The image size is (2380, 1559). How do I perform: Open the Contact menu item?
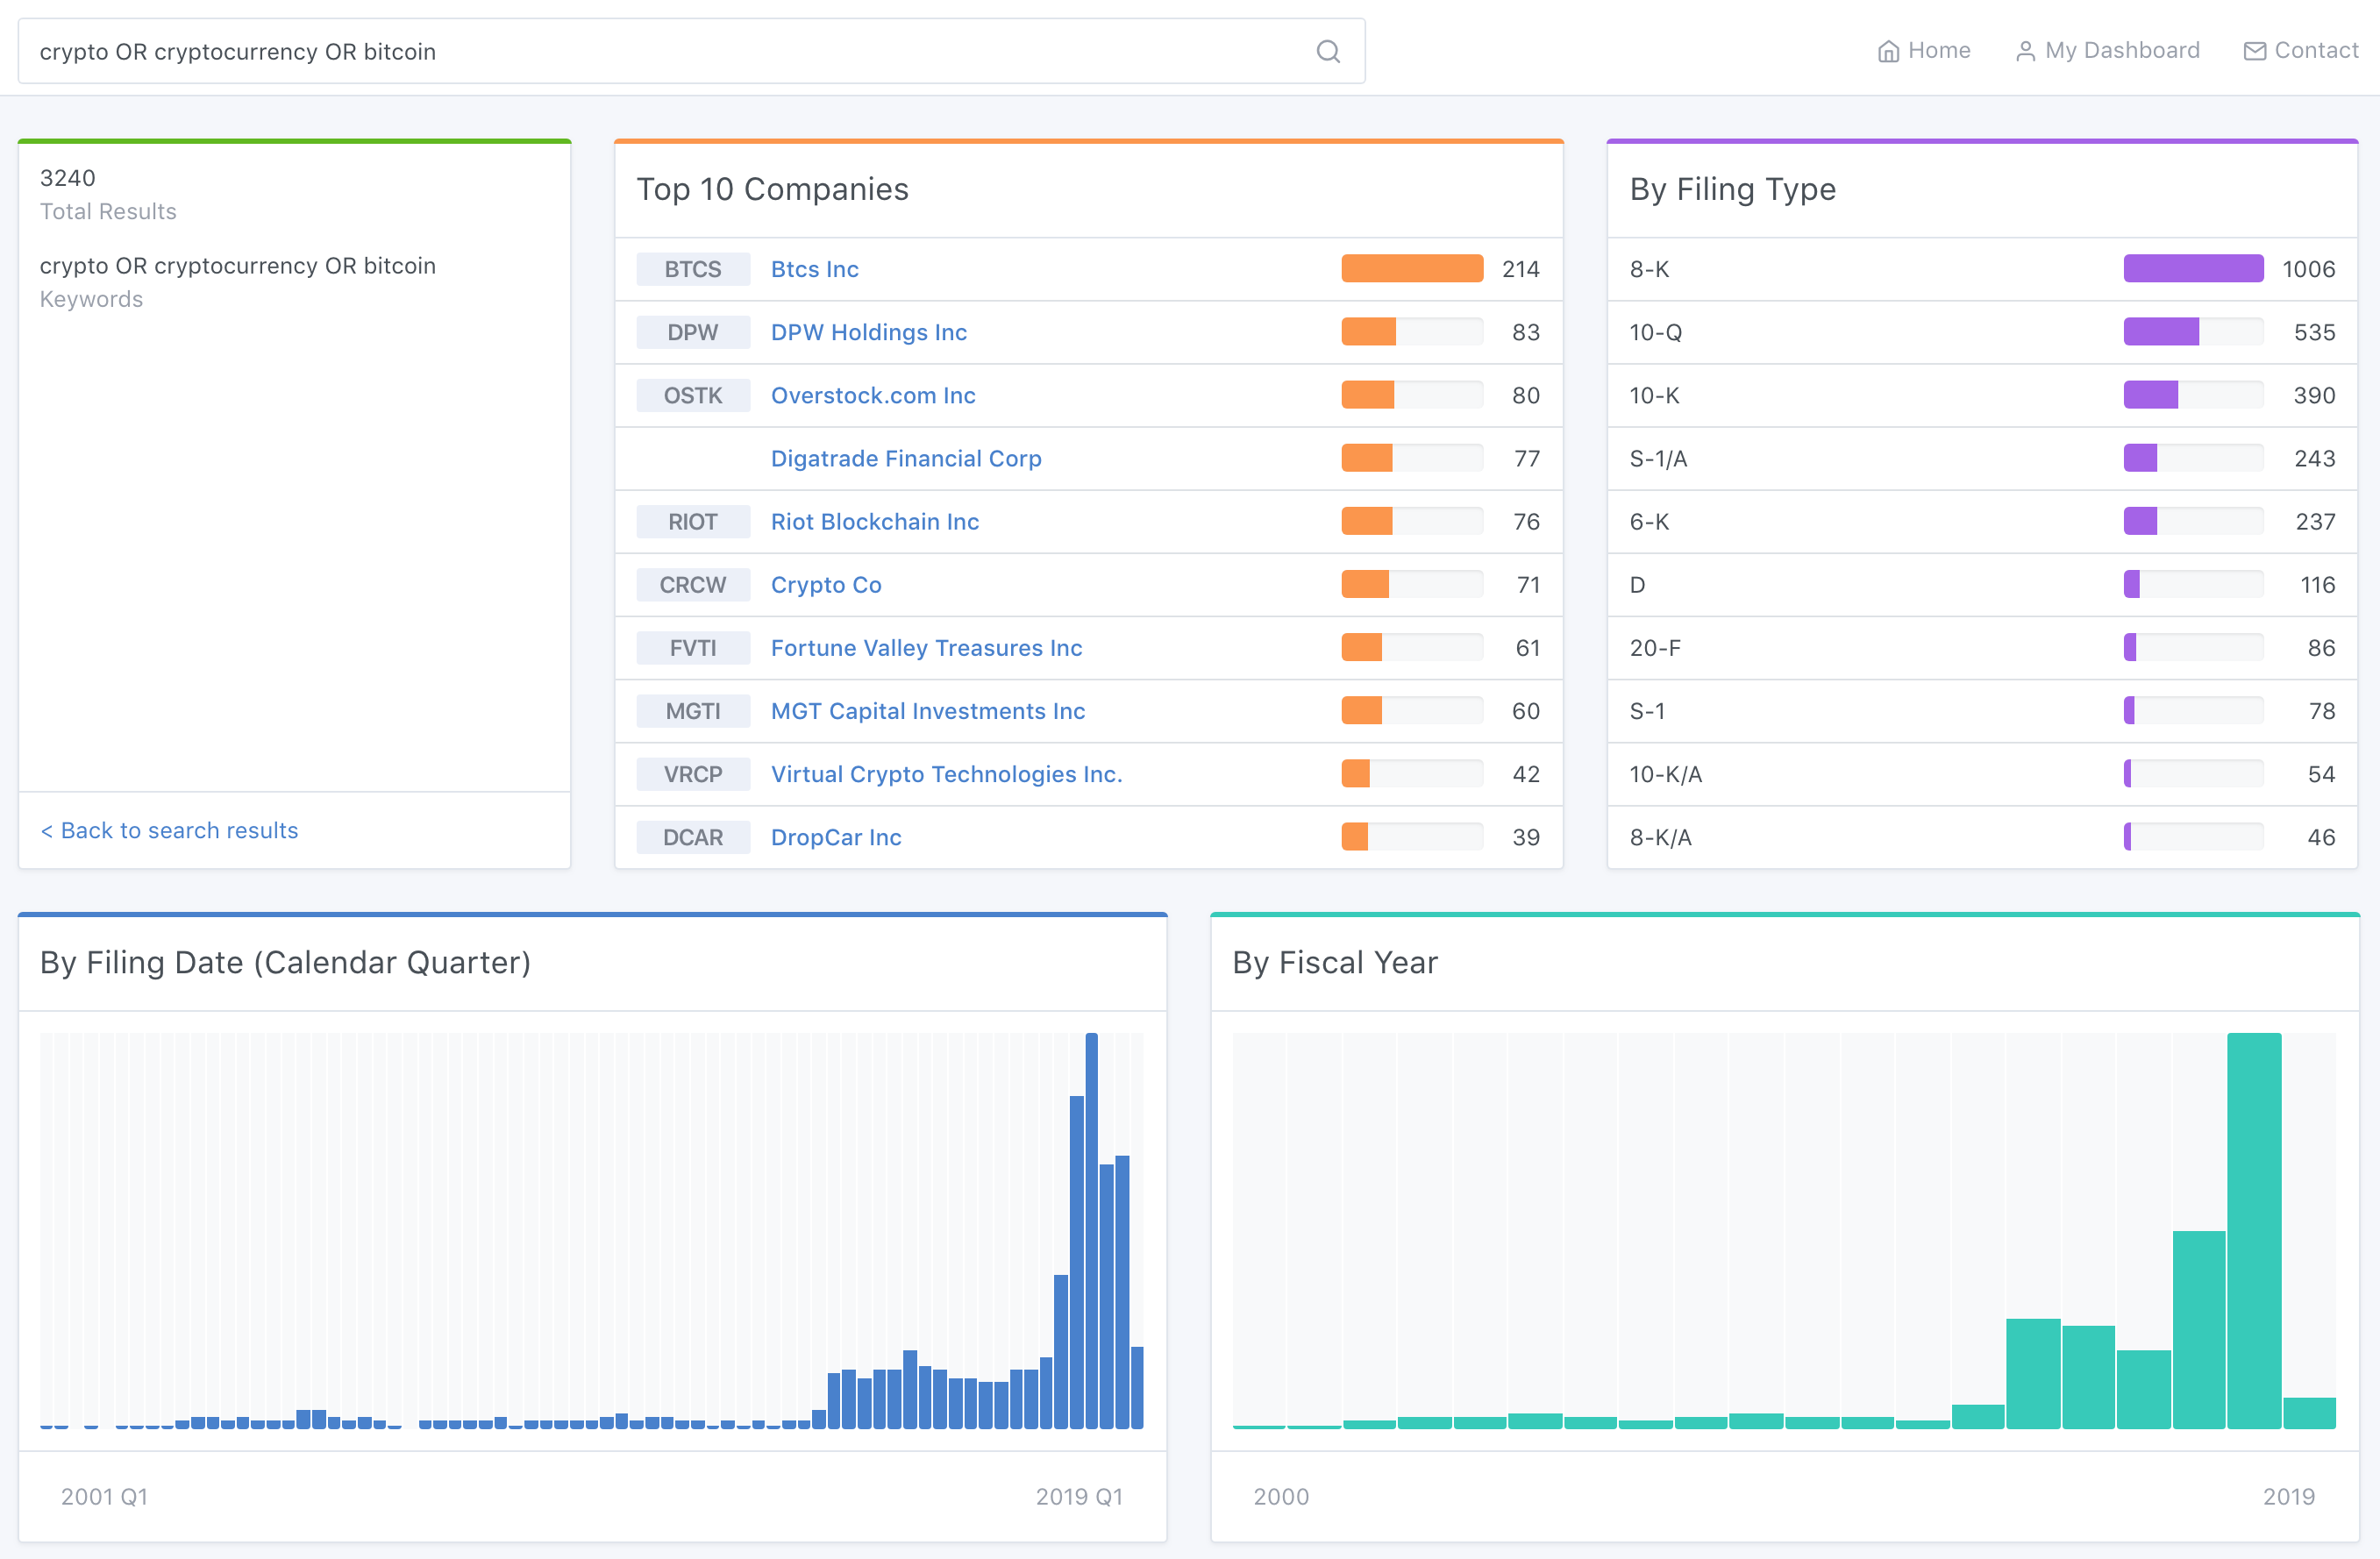click(2315, 50)
